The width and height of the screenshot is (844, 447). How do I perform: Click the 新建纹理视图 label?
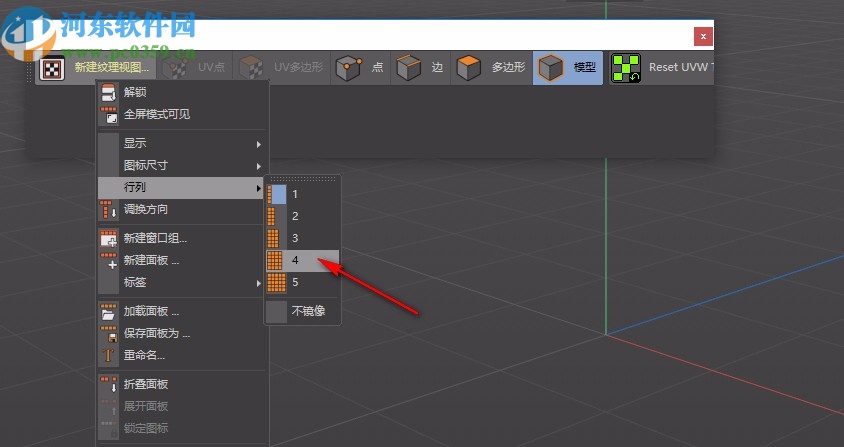click(112, 67)
